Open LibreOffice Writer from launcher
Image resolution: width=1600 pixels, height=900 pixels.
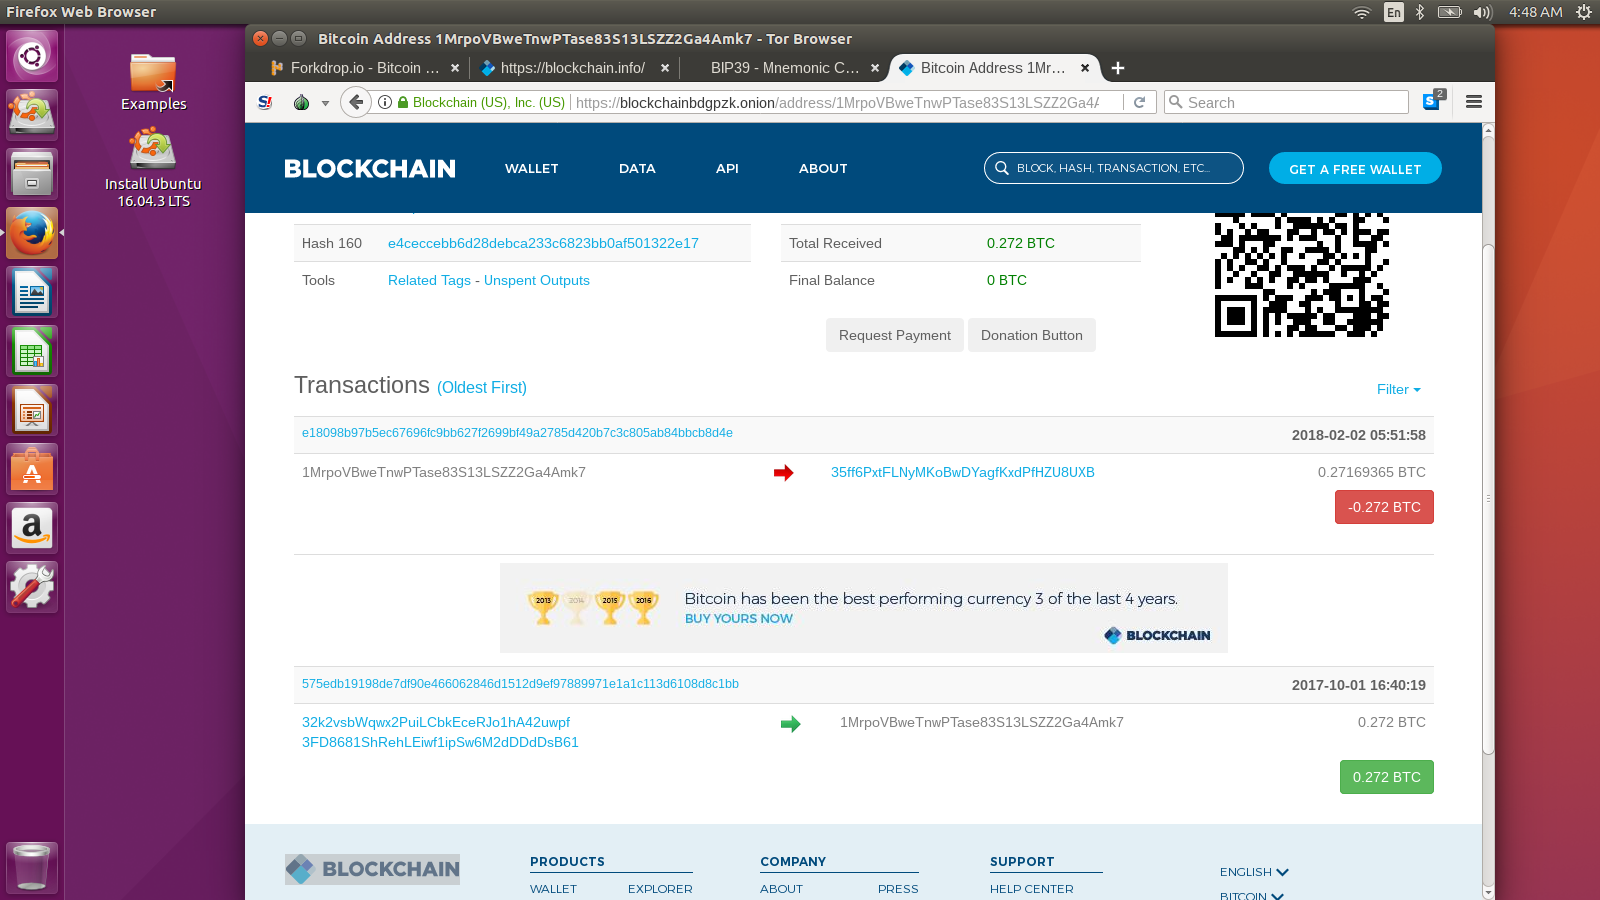(32, 292)
